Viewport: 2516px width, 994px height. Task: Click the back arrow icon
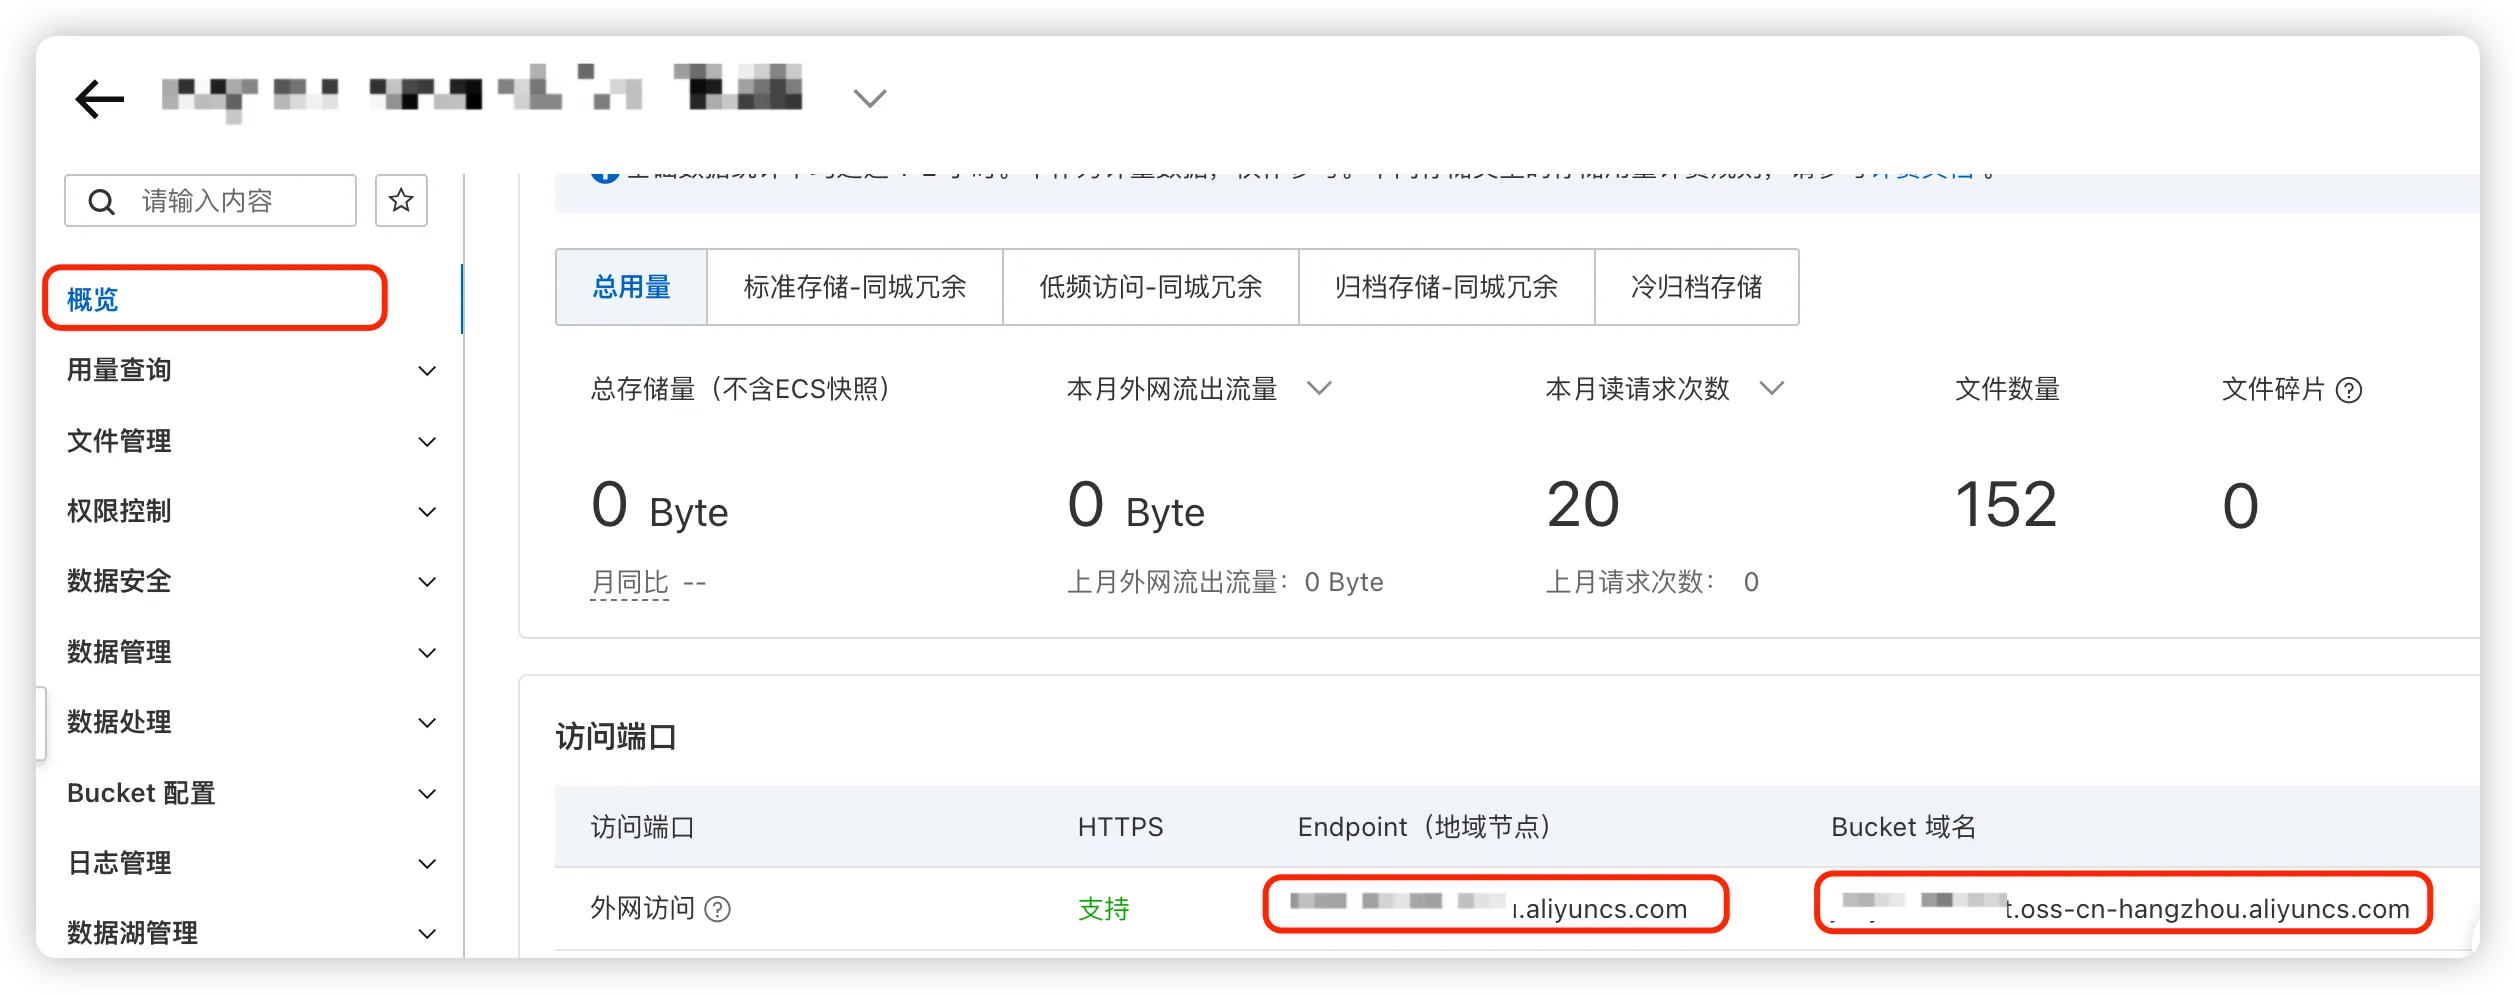pyautogui.click(x=99, y=99)
